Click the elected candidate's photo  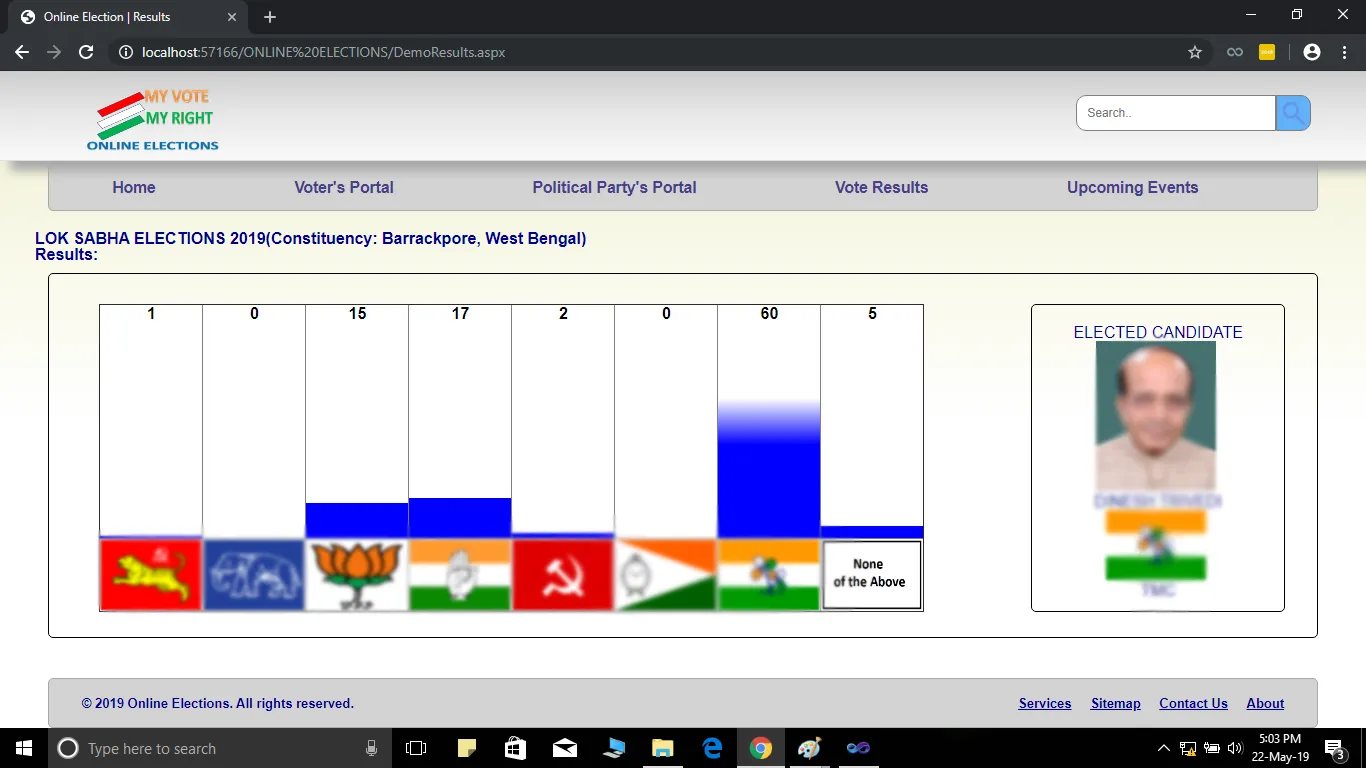pos(1156,415)
